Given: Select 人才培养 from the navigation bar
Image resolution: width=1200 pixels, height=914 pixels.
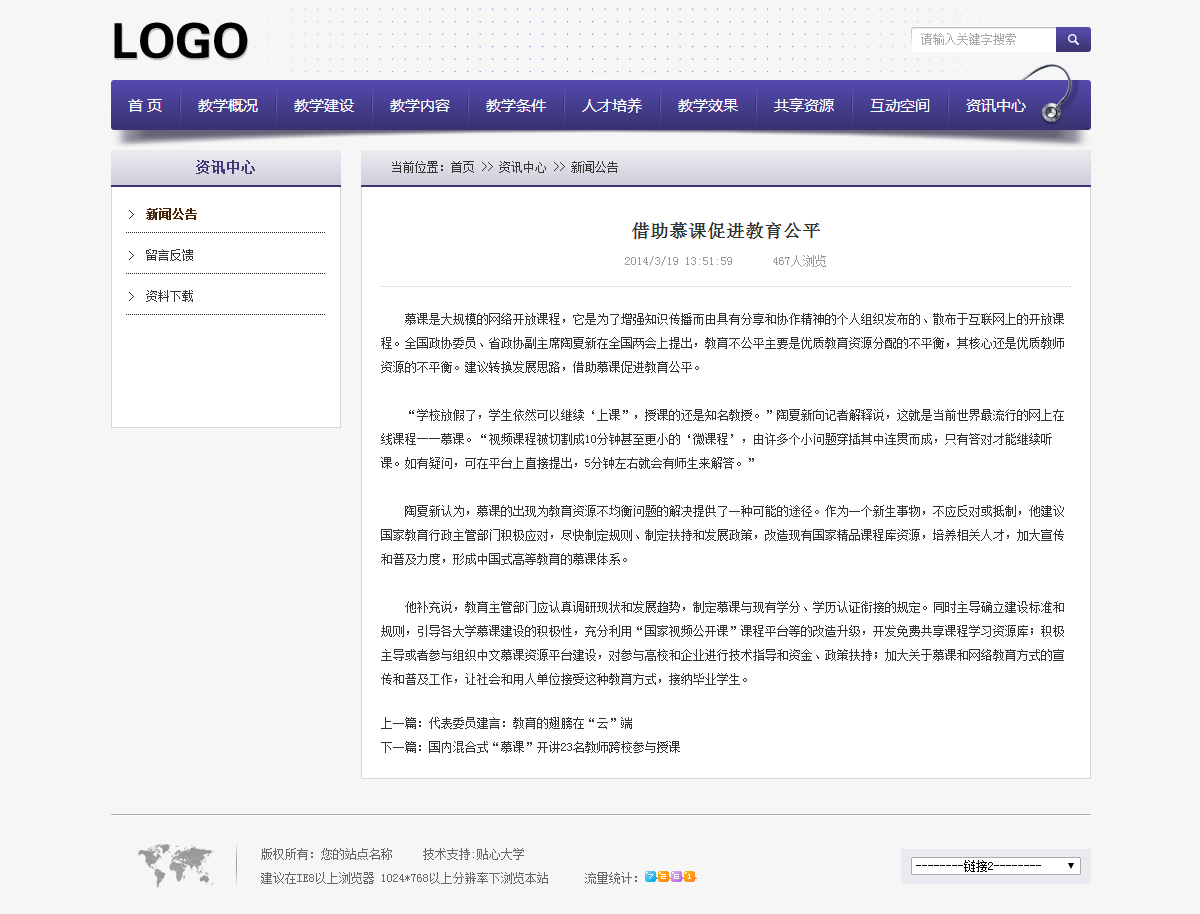Looking at the screenshot, I should pyautogui.click(x=612, y=106).
